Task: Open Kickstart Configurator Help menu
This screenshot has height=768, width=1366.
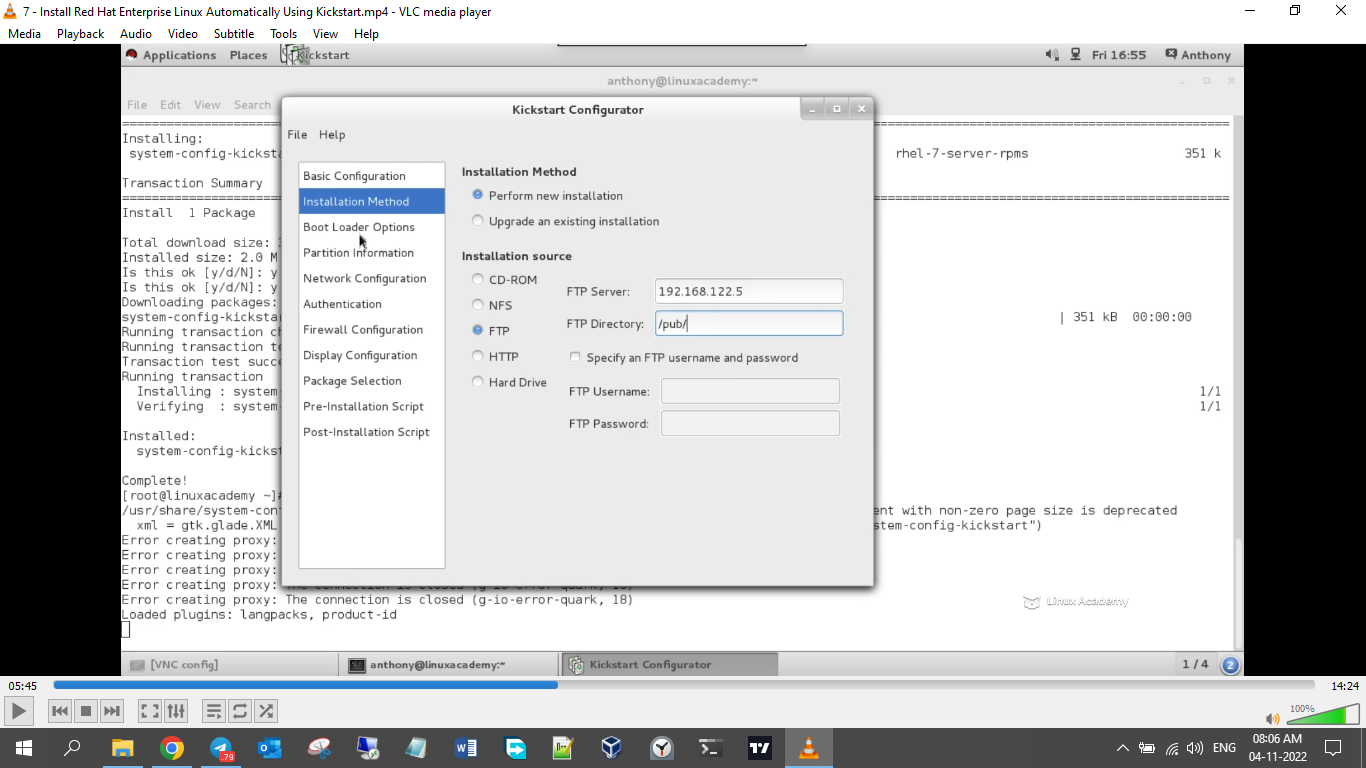Action: point(332,134)
